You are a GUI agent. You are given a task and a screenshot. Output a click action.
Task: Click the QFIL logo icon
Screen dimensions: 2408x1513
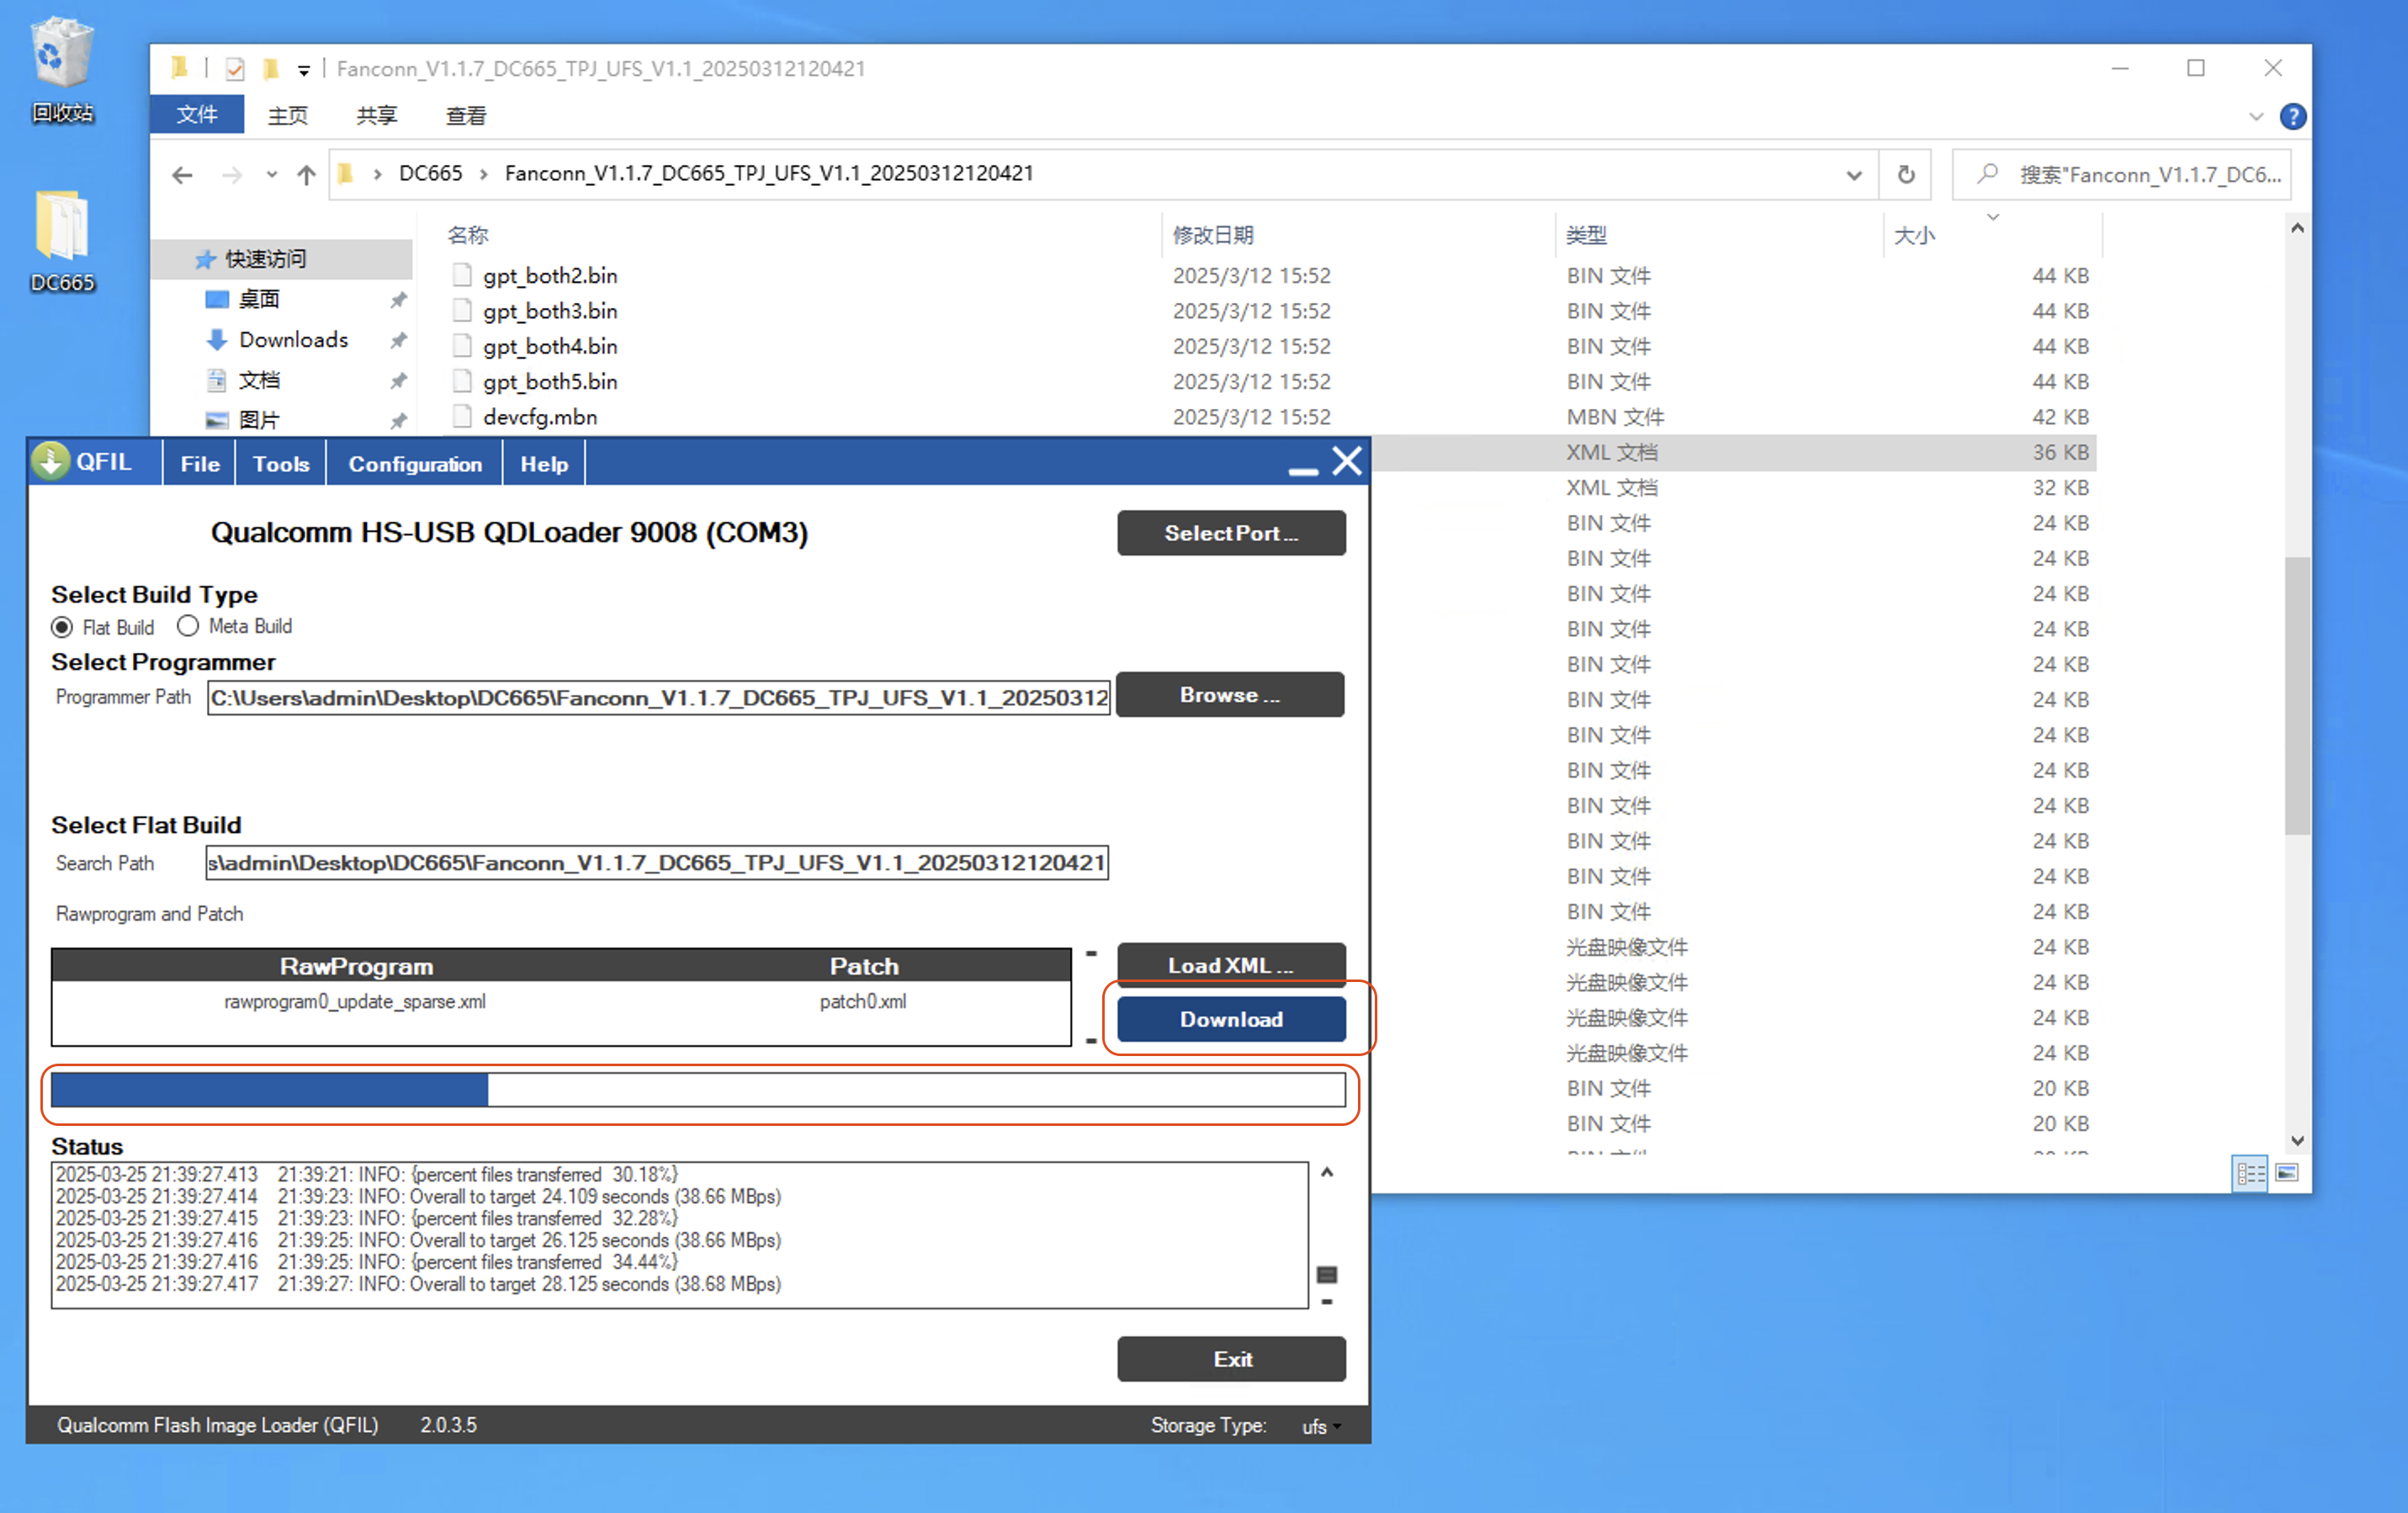coord(50,462)
